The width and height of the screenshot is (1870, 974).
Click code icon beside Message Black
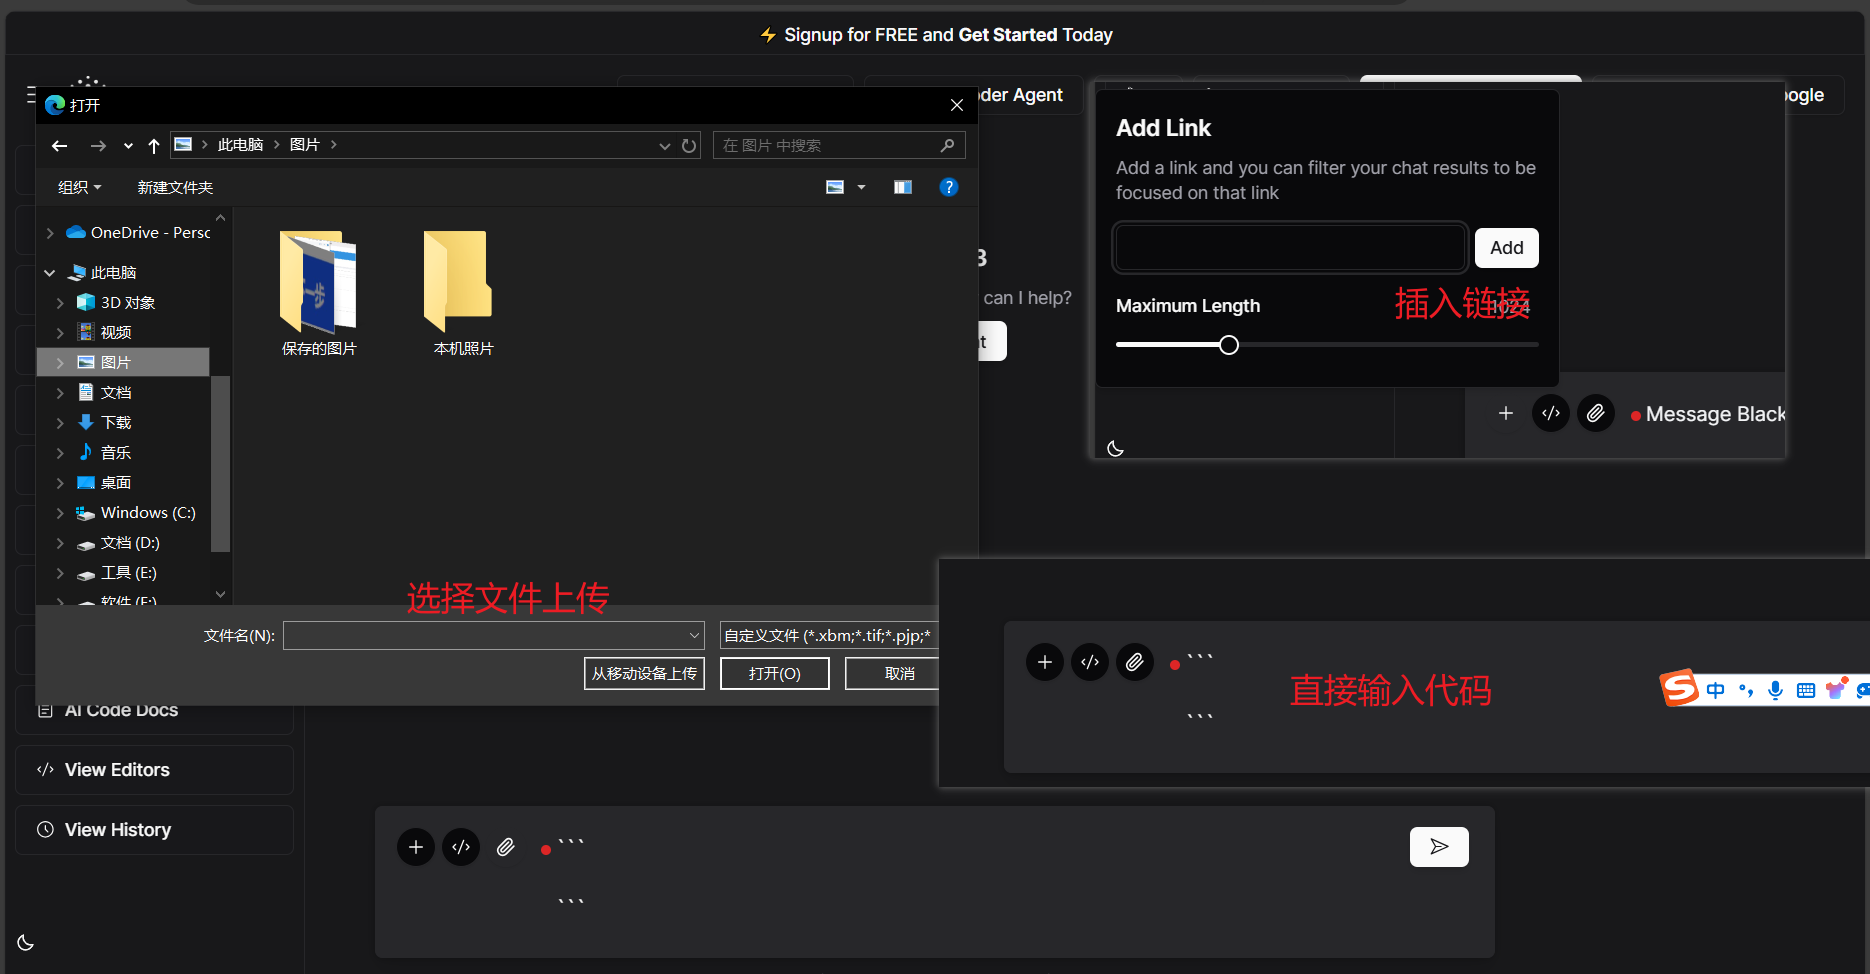click(1551, 413)
